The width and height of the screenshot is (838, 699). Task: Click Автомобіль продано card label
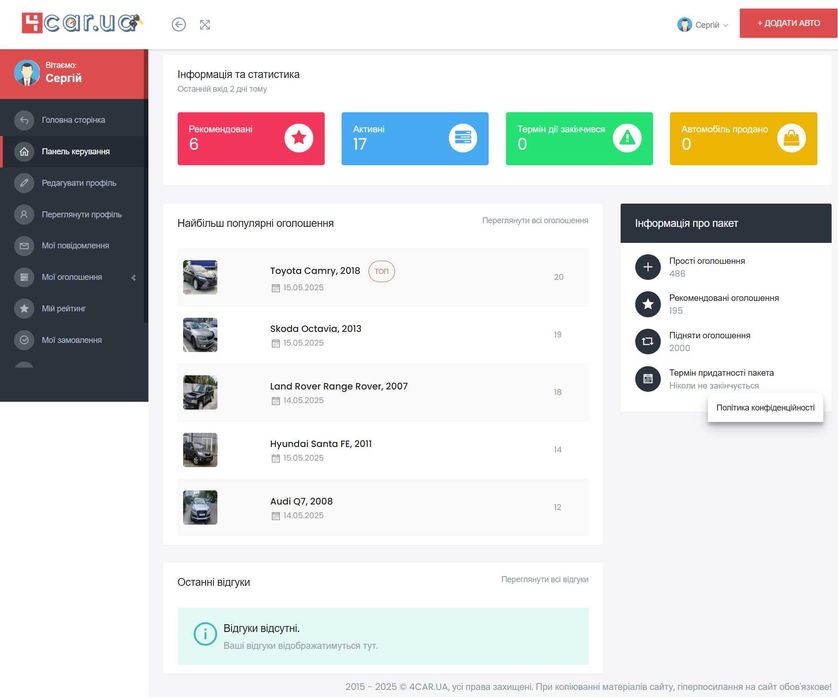(x=724, y=129)
